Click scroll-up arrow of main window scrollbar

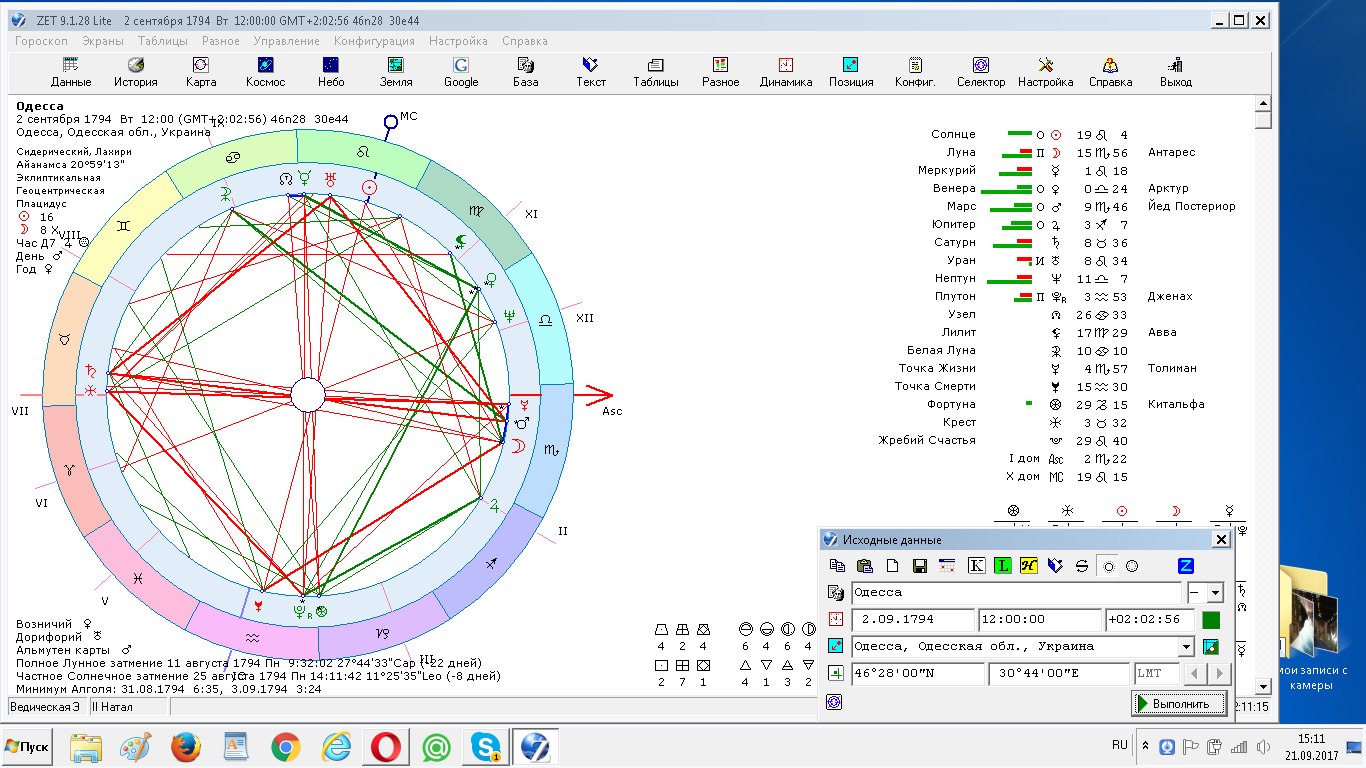coord(1263,103)
